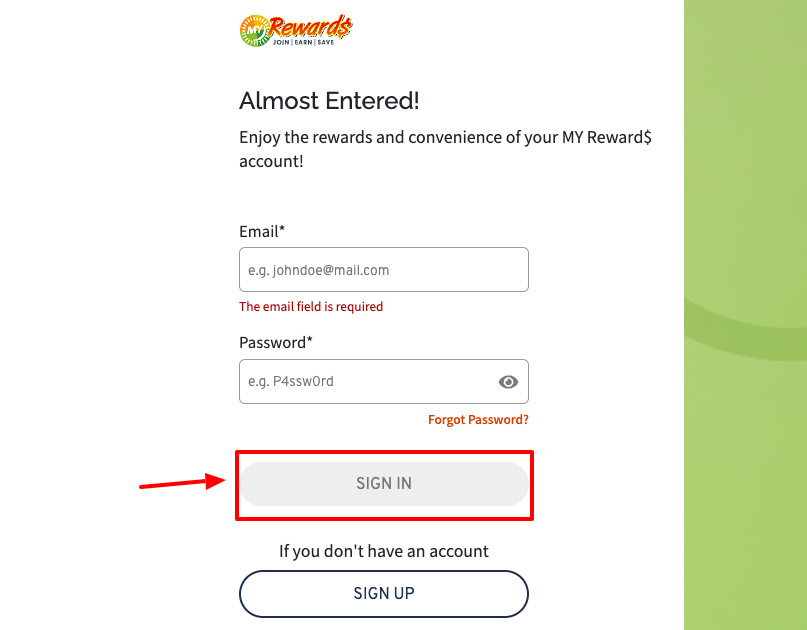
Task: Click the green sidebar area
Action: (x=745, y=315)
